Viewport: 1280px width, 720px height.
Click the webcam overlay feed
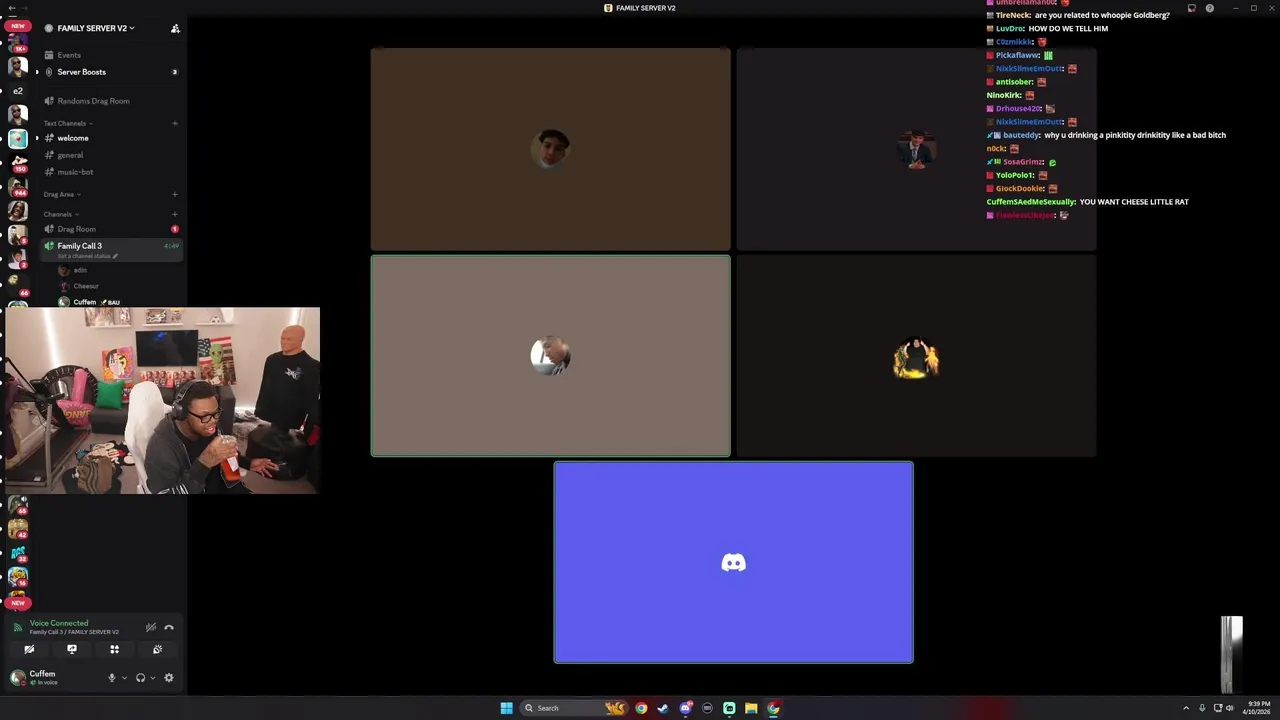[x=160, y=400]
